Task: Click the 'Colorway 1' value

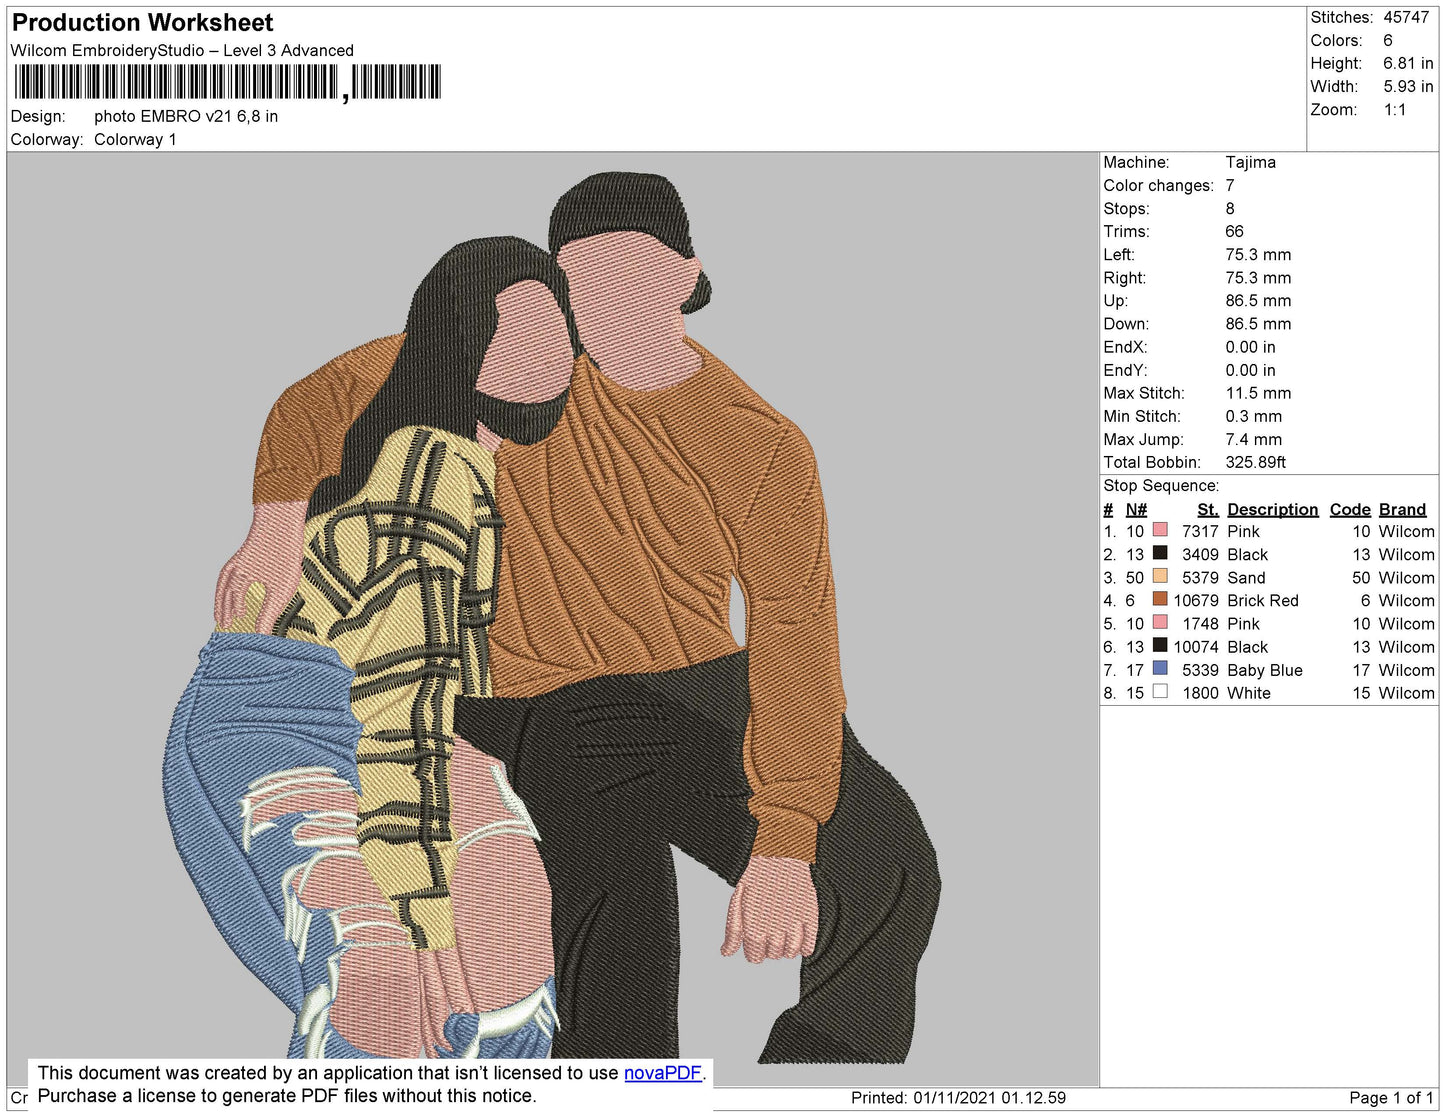Action: [x=135, y=139]
